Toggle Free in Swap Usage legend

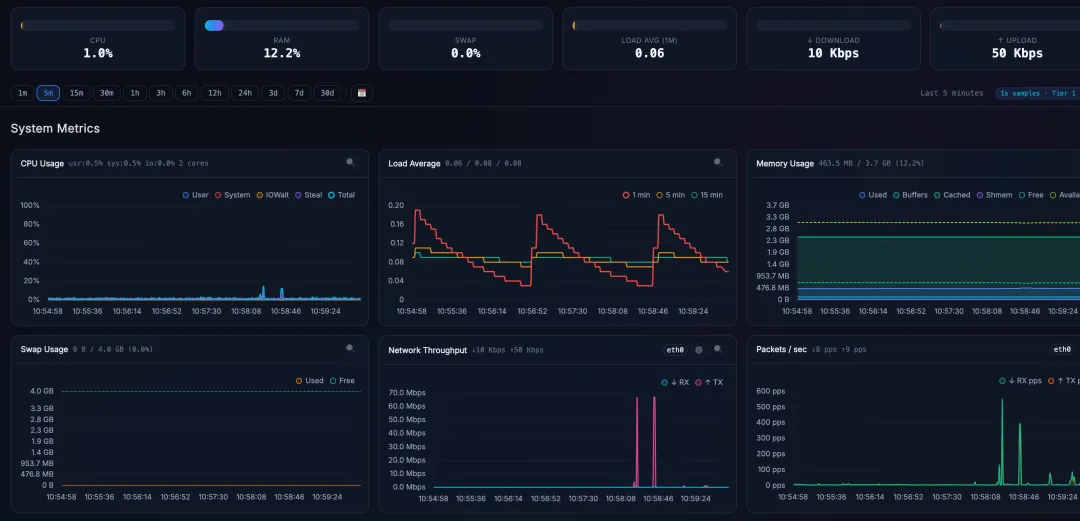pyautogui.click(x=342, y=380)
